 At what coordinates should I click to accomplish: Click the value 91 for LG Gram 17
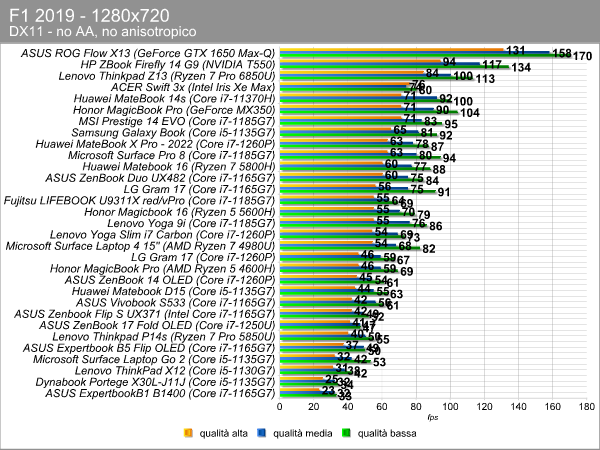443,192
